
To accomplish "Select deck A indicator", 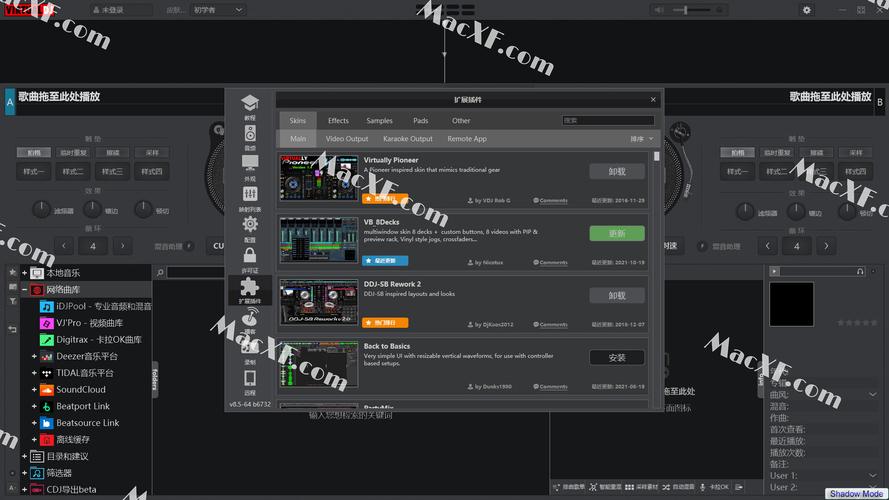I will point(10,102).
